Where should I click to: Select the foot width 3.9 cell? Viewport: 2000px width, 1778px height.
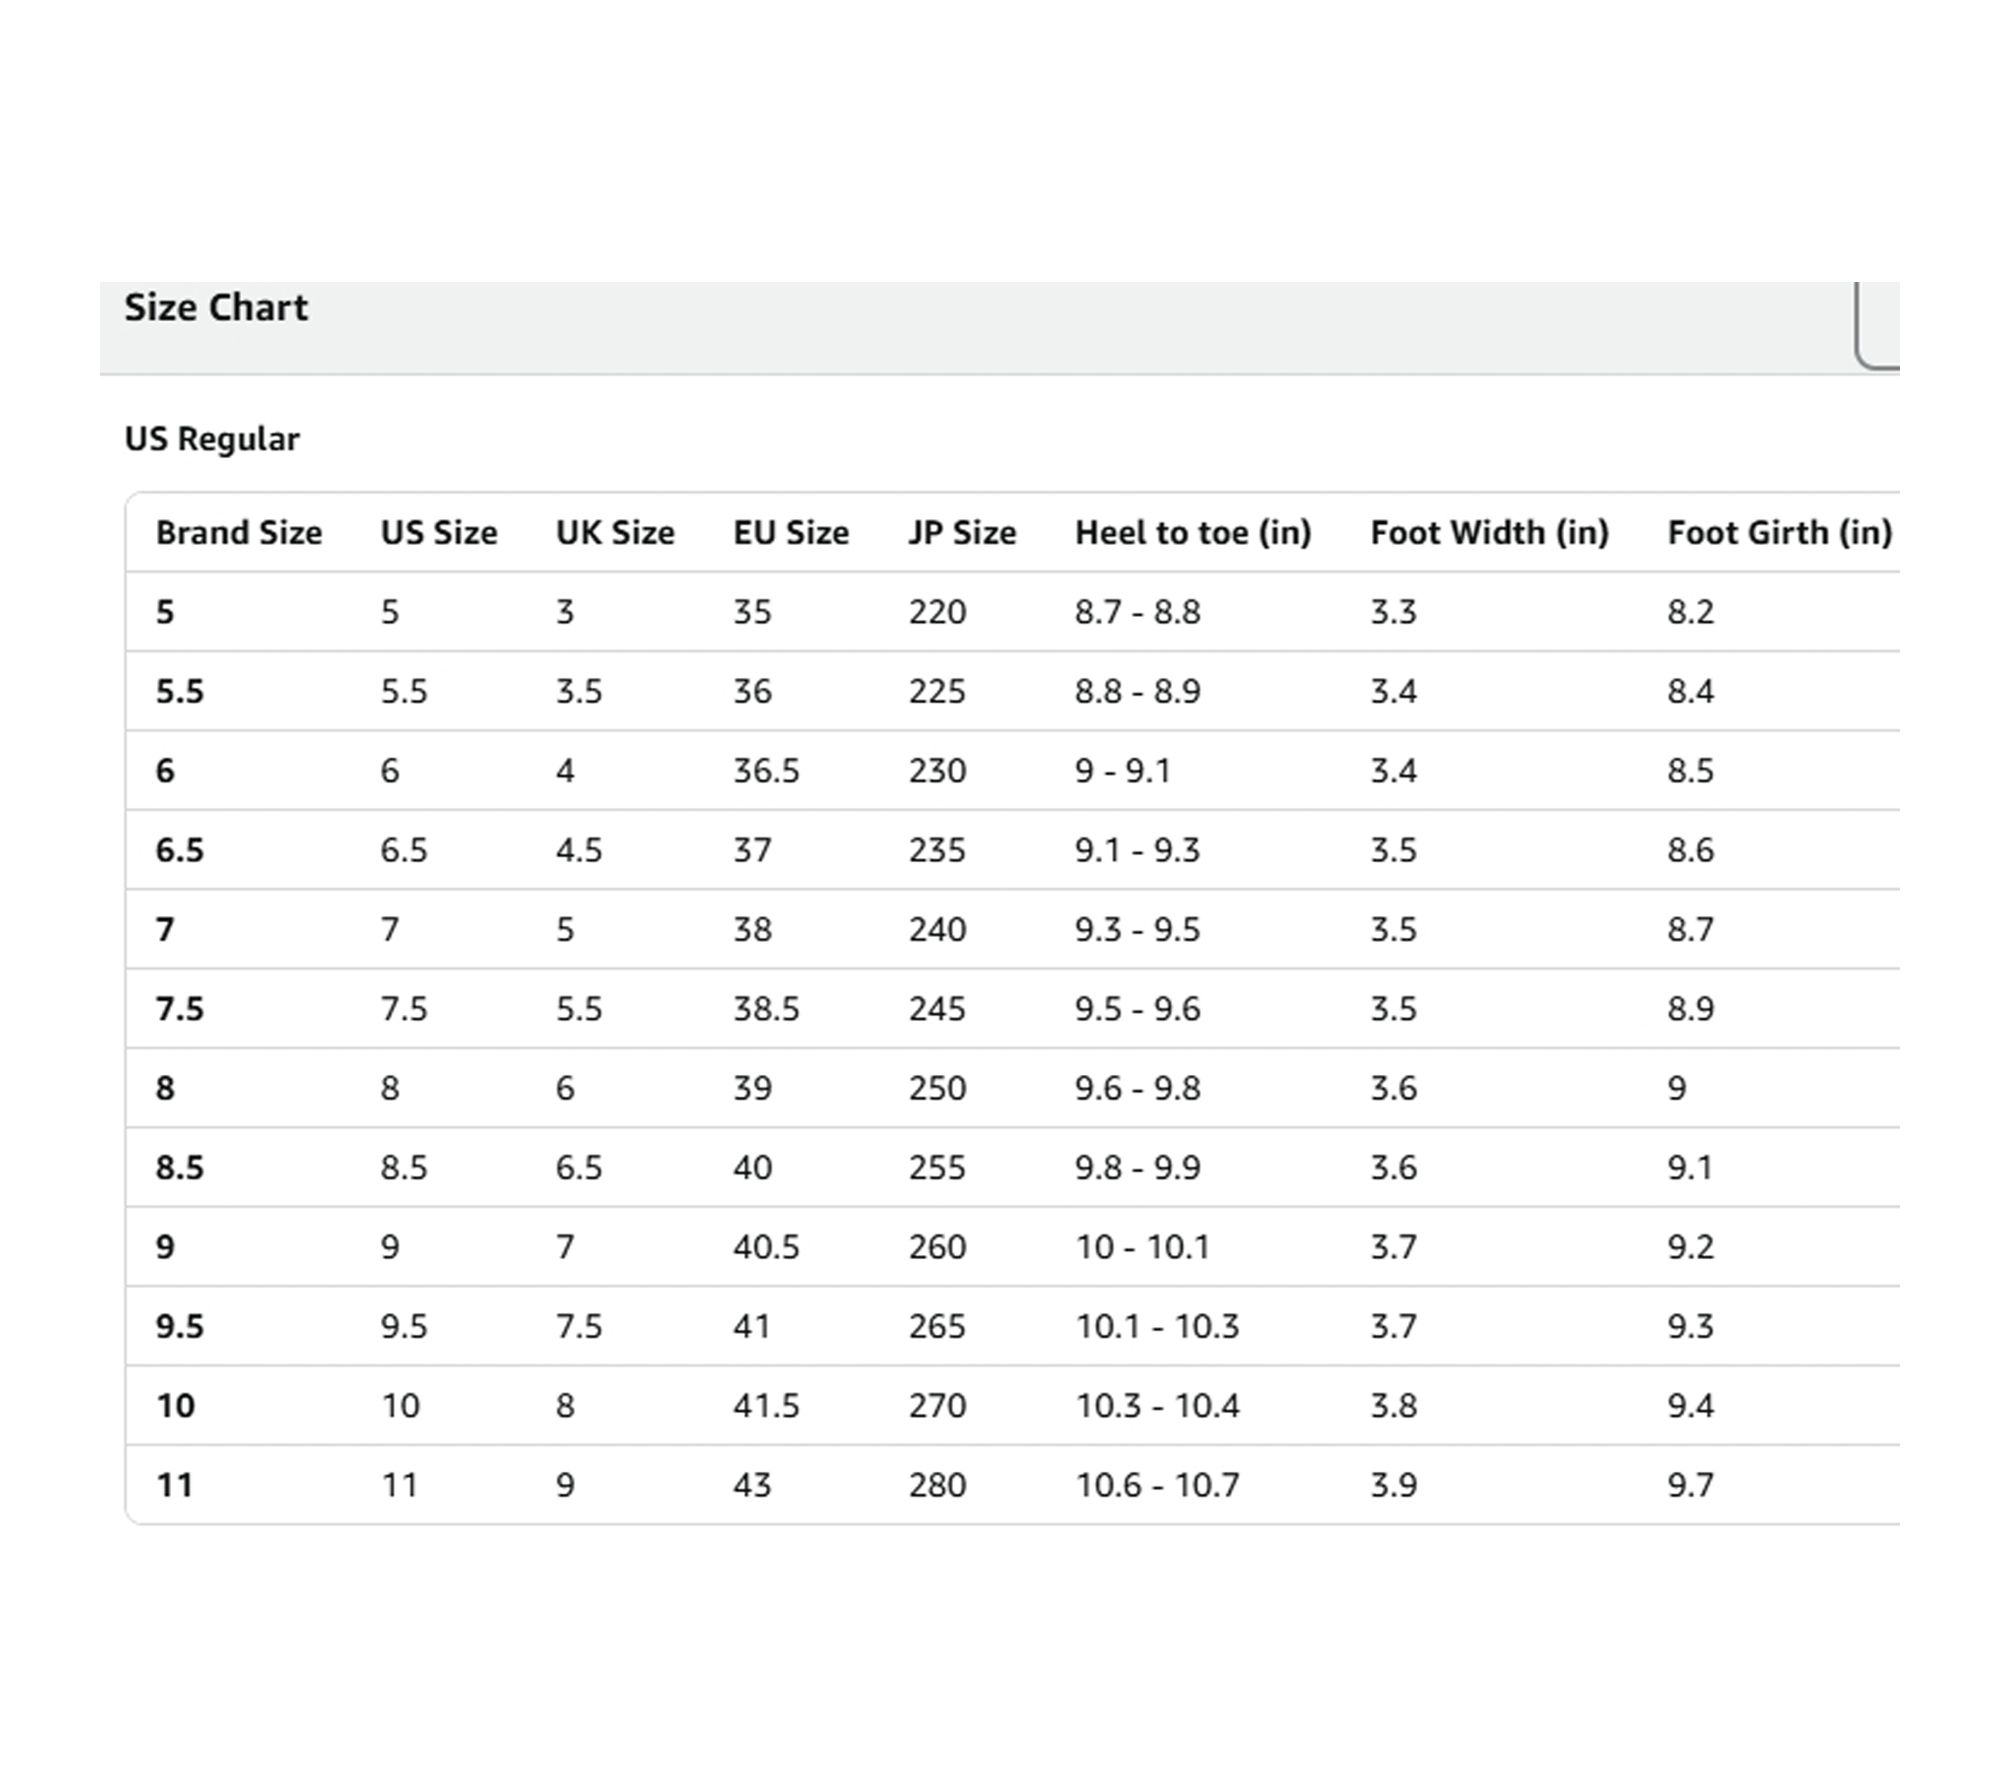point(1393,1485)
